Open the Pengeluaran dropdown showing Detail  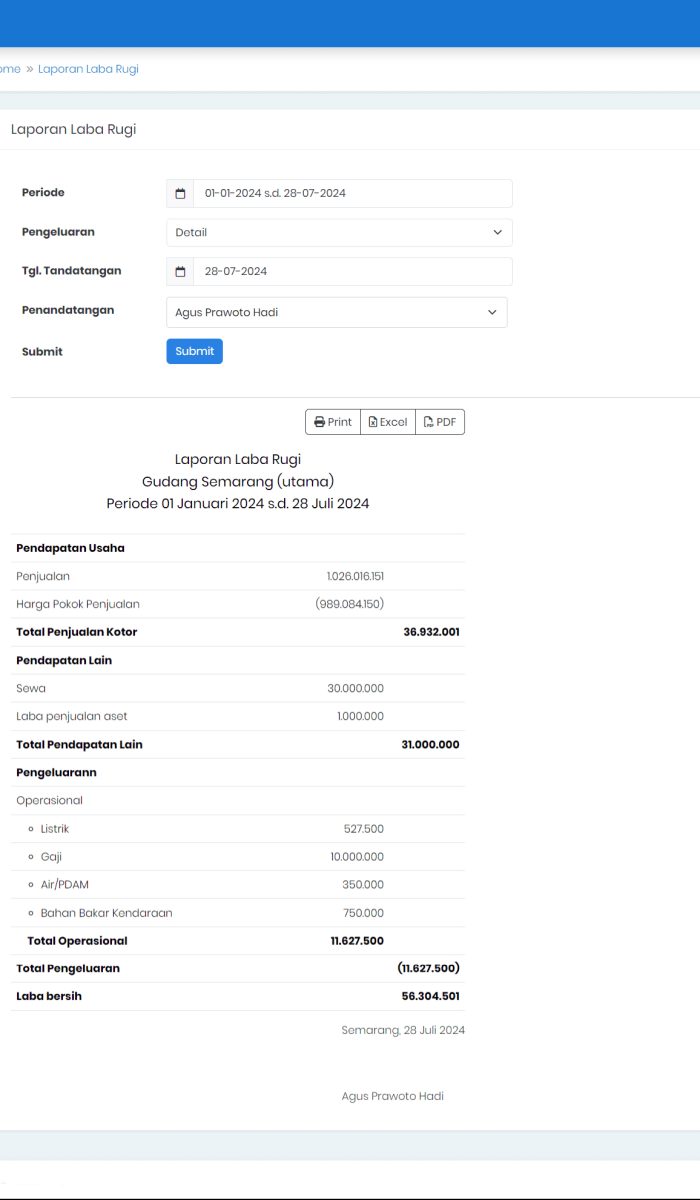pyautogui.click(x=339, y=232)
